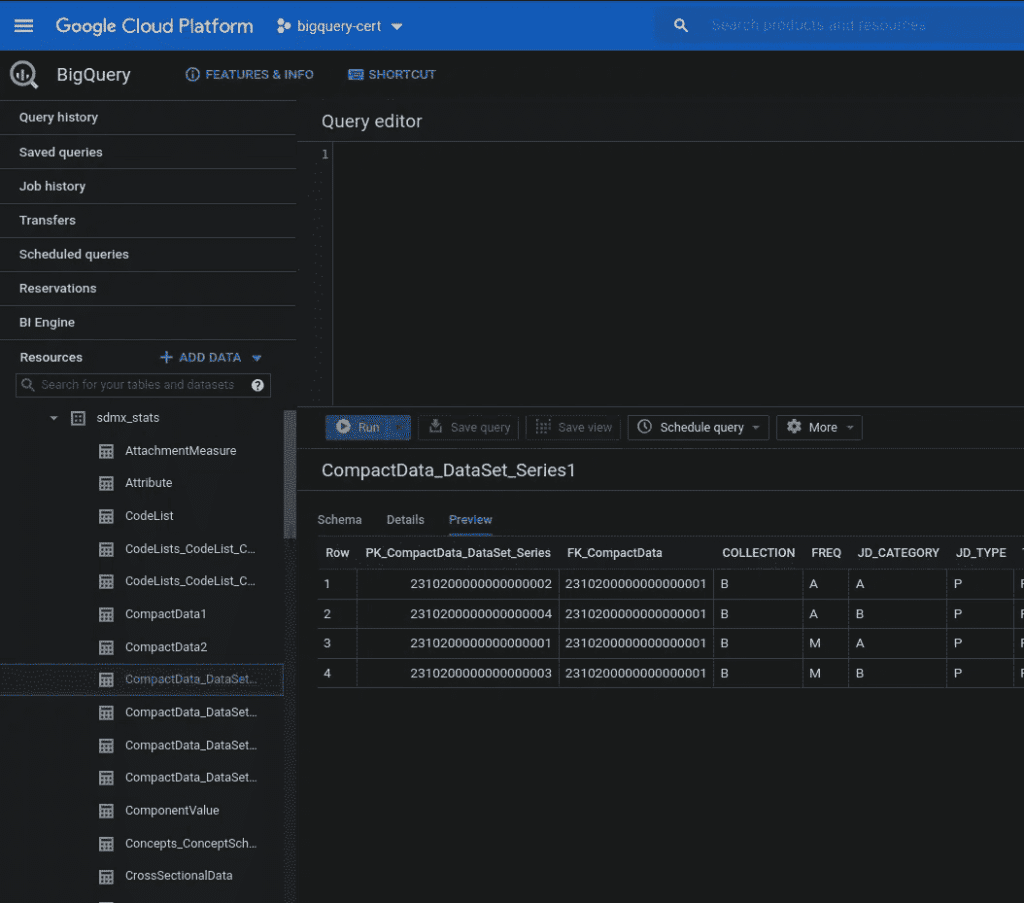
Task: Click the table icon beside Attribute
Action: [106, 483]
